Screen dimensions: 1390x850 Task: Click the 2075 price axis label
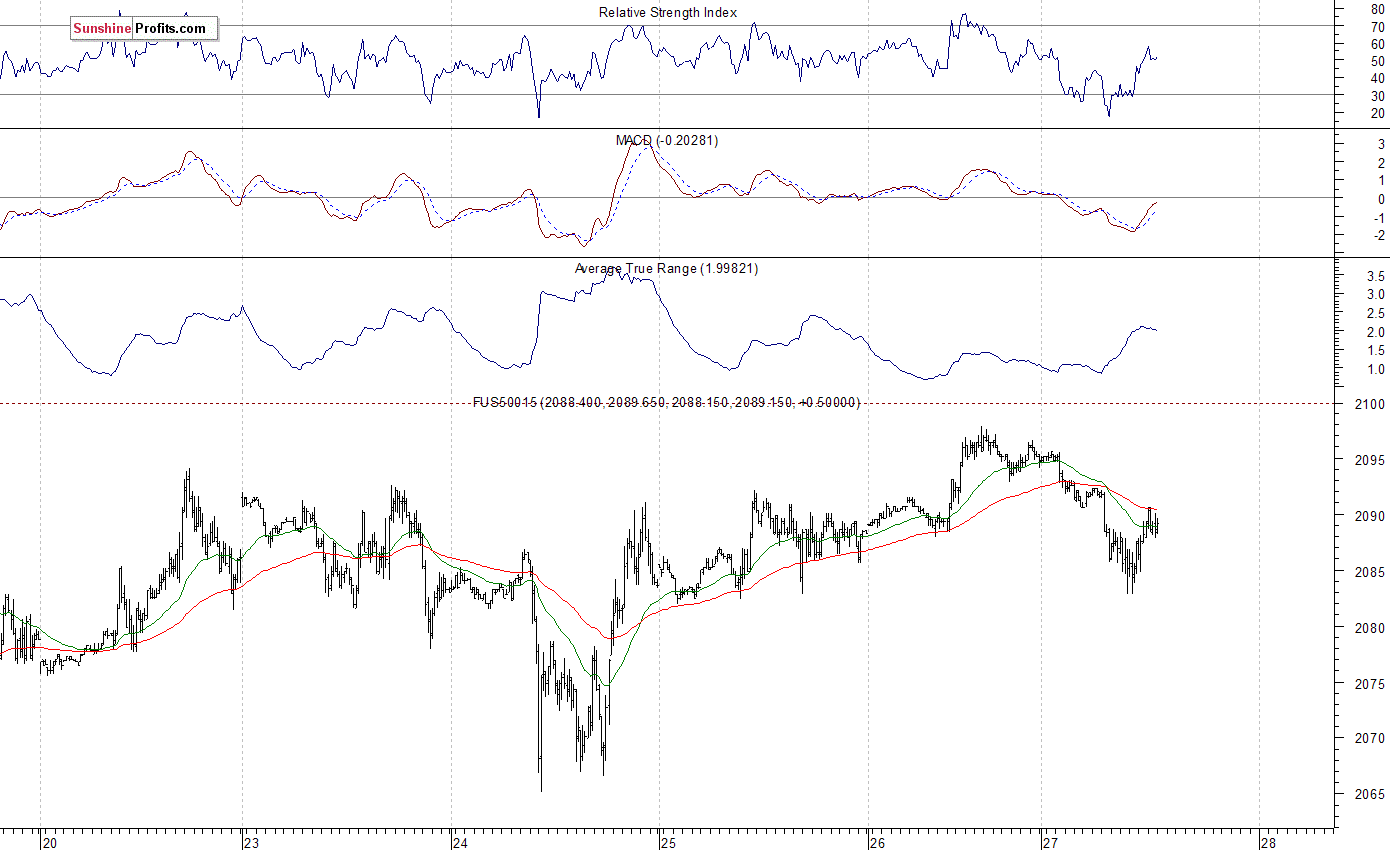pyautogui.click(x=1370, y=684)
